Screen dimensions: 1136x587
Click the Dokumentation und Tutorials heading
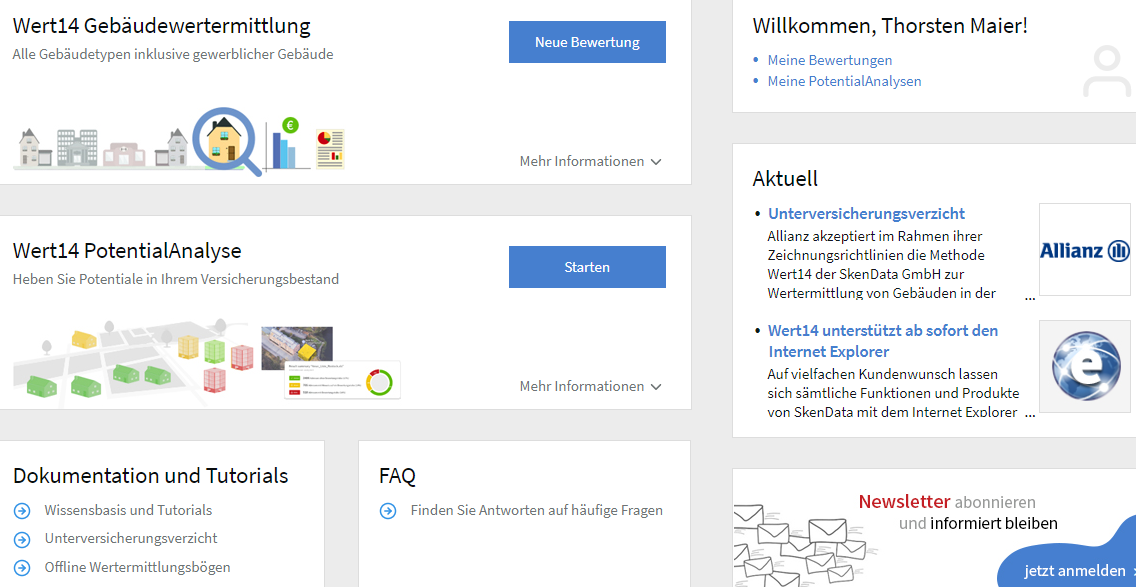pyautogui.click(x=151, y=475)
